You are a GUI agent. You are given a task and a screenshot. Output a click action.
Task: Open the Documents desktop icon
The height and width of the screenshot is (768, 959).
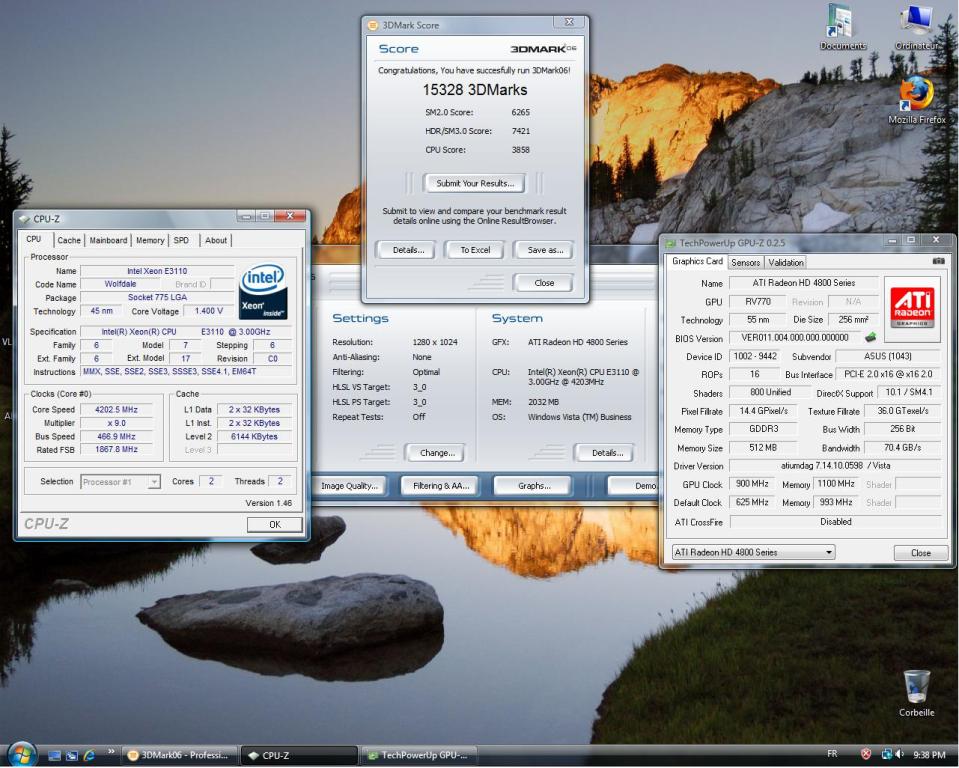coord(843,28)
